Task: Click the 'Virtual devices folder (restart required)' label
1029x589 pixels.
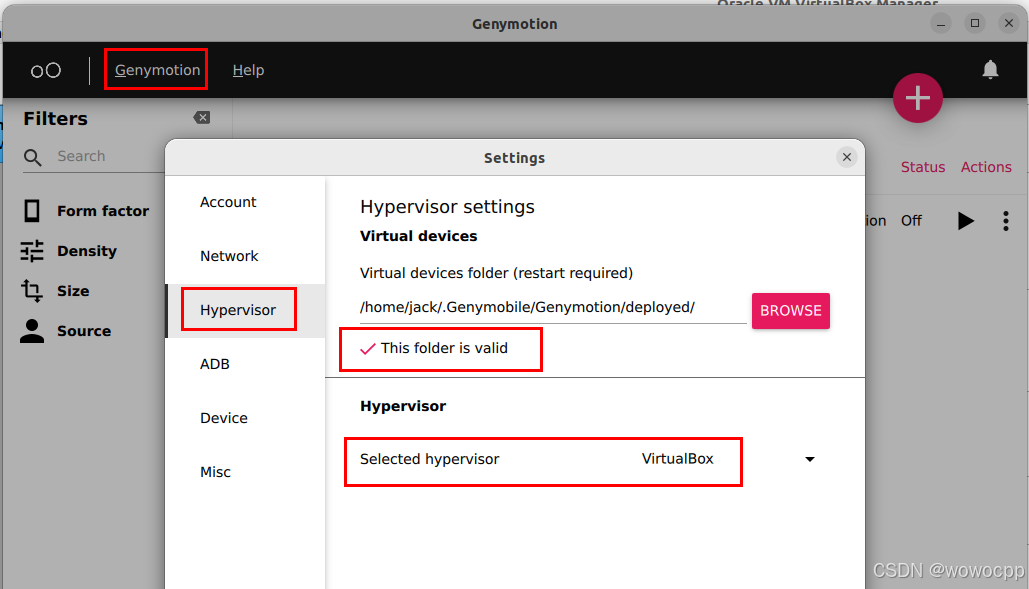Action: [x=496, y=273]
